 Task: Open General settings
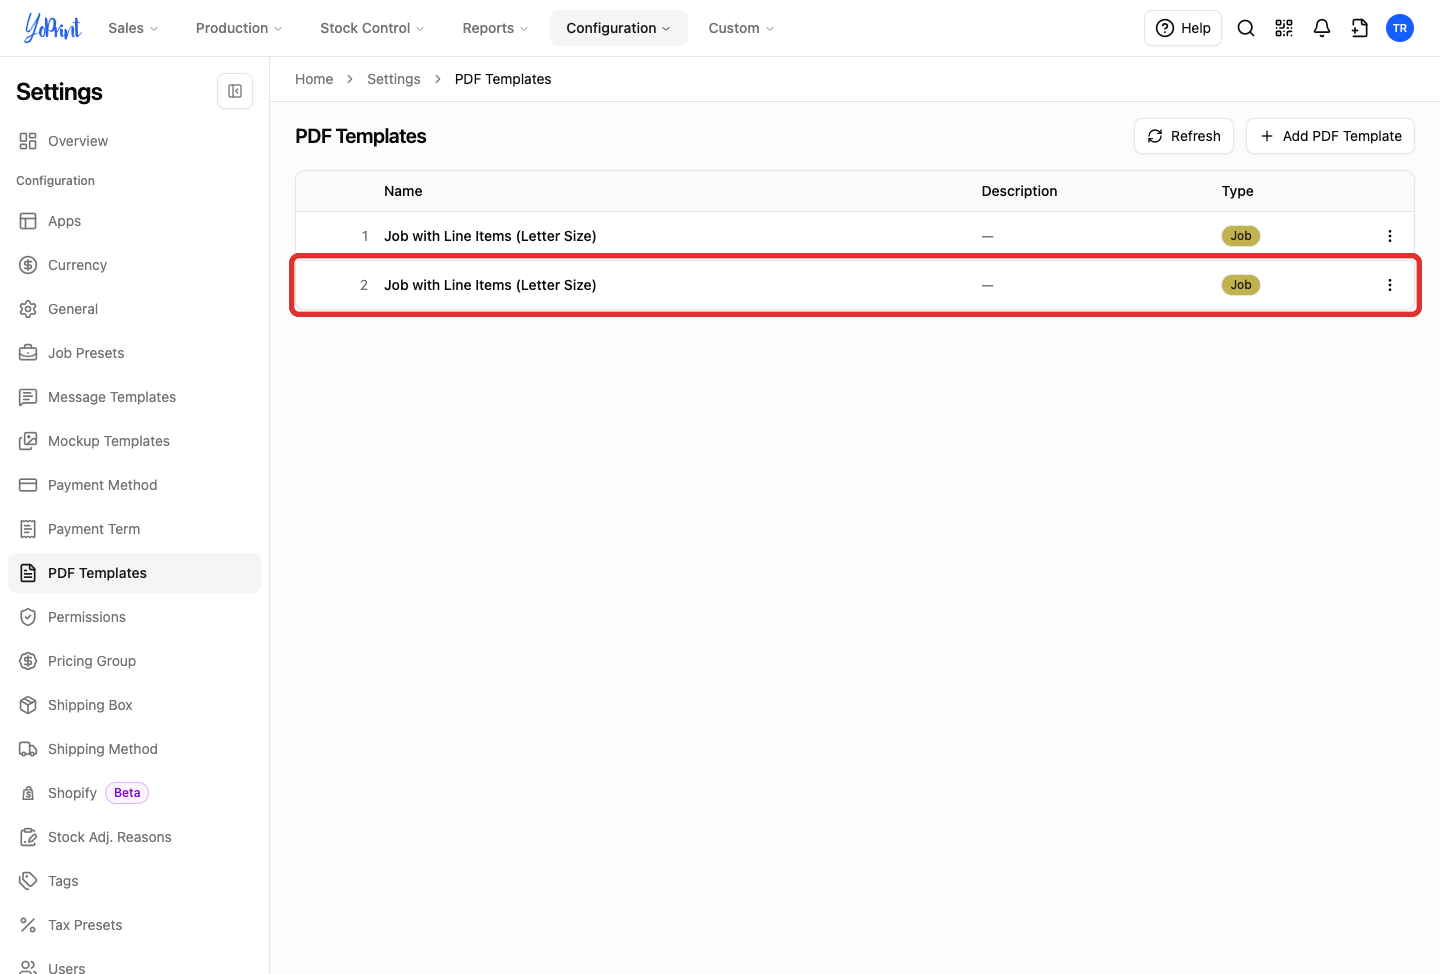(x=134, y=309)
